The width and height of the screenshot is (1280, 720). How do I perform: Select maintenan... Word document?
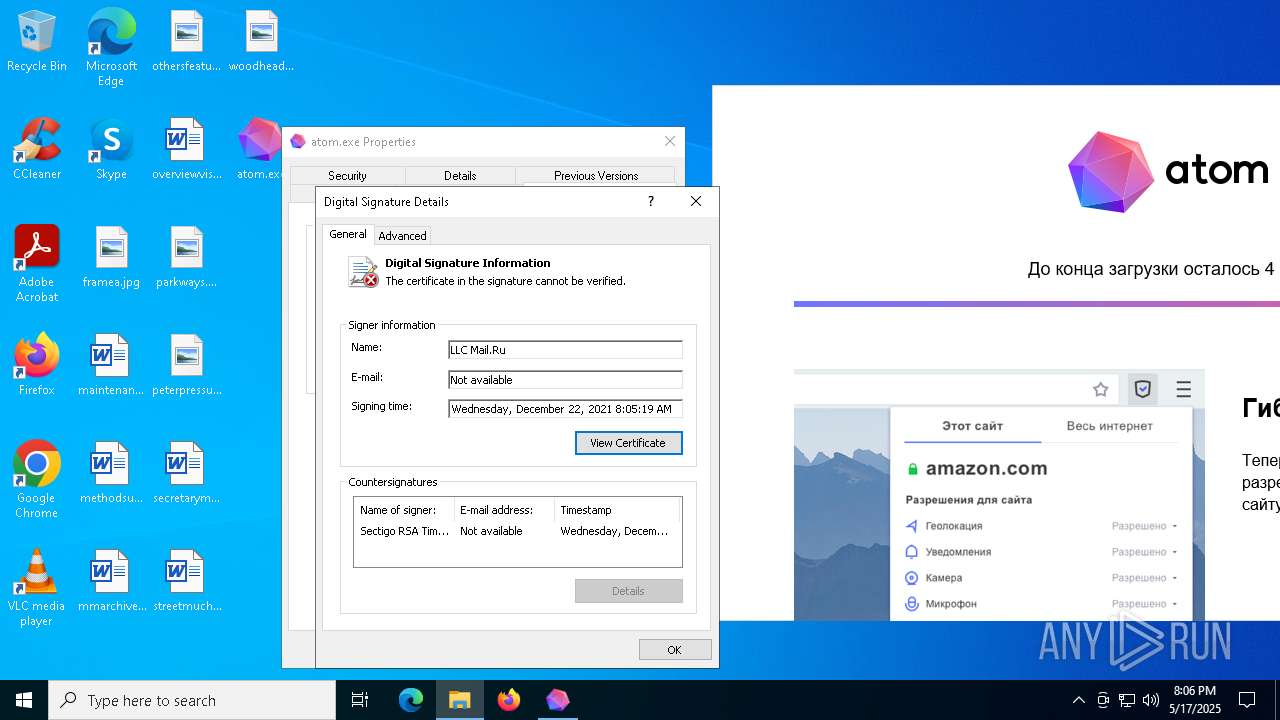[x=111, y=365]
